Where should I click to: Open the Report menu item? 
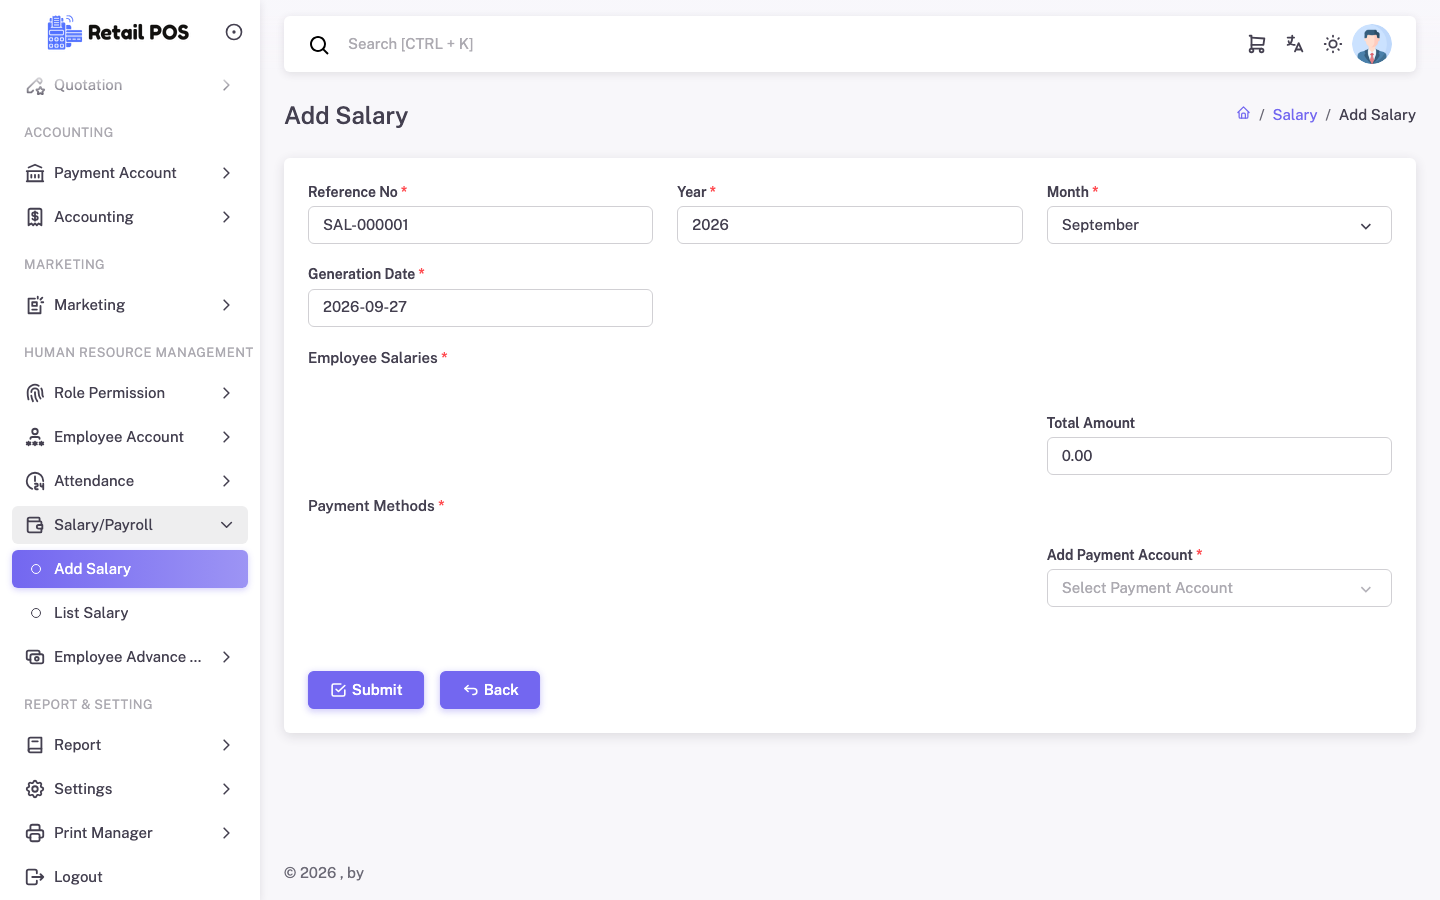pyautogui.click(x=130, y=745)
